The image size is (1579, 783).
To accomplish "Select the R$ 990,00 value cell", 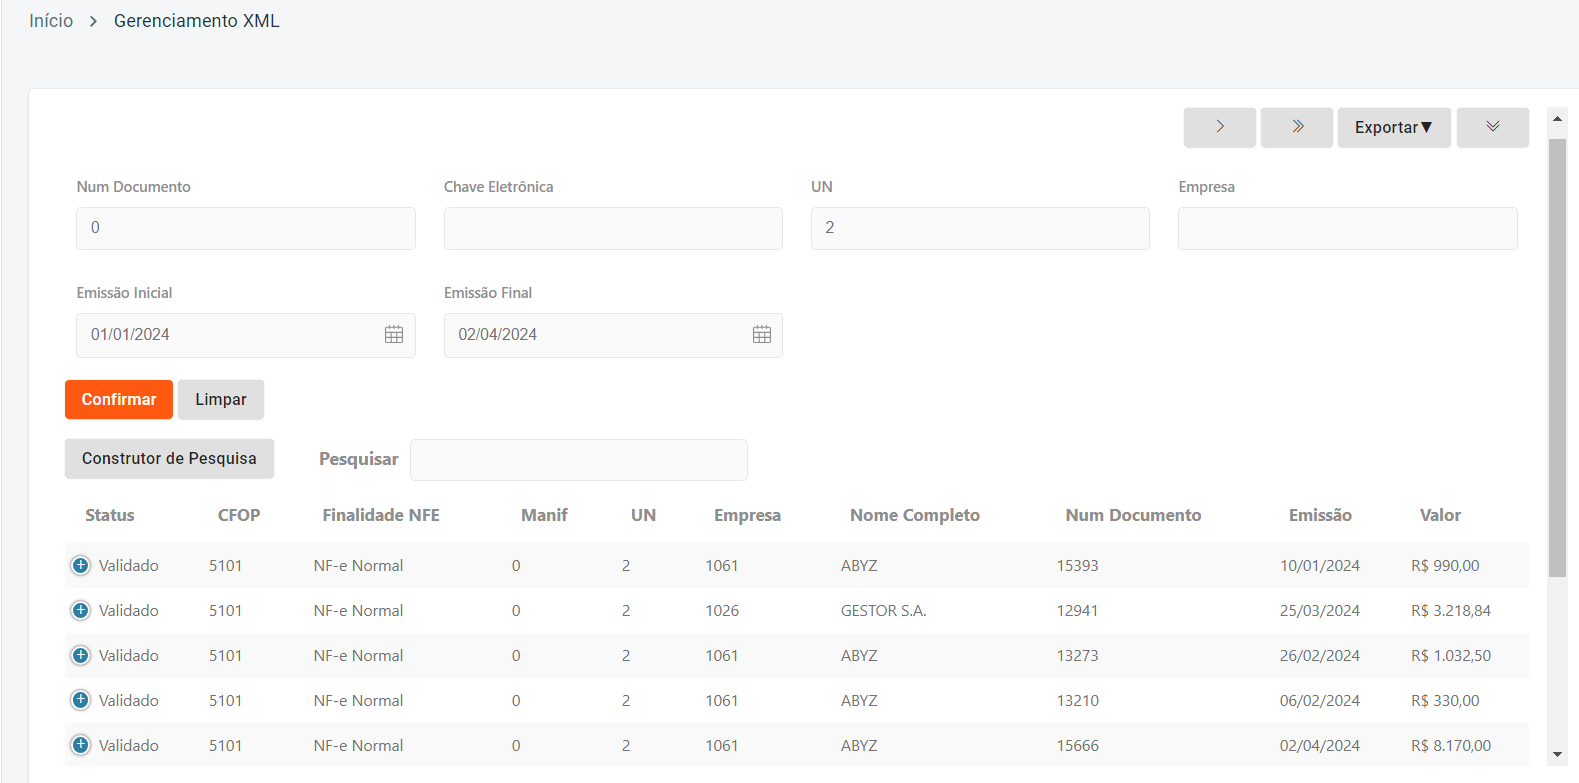I will point(1445,566).
